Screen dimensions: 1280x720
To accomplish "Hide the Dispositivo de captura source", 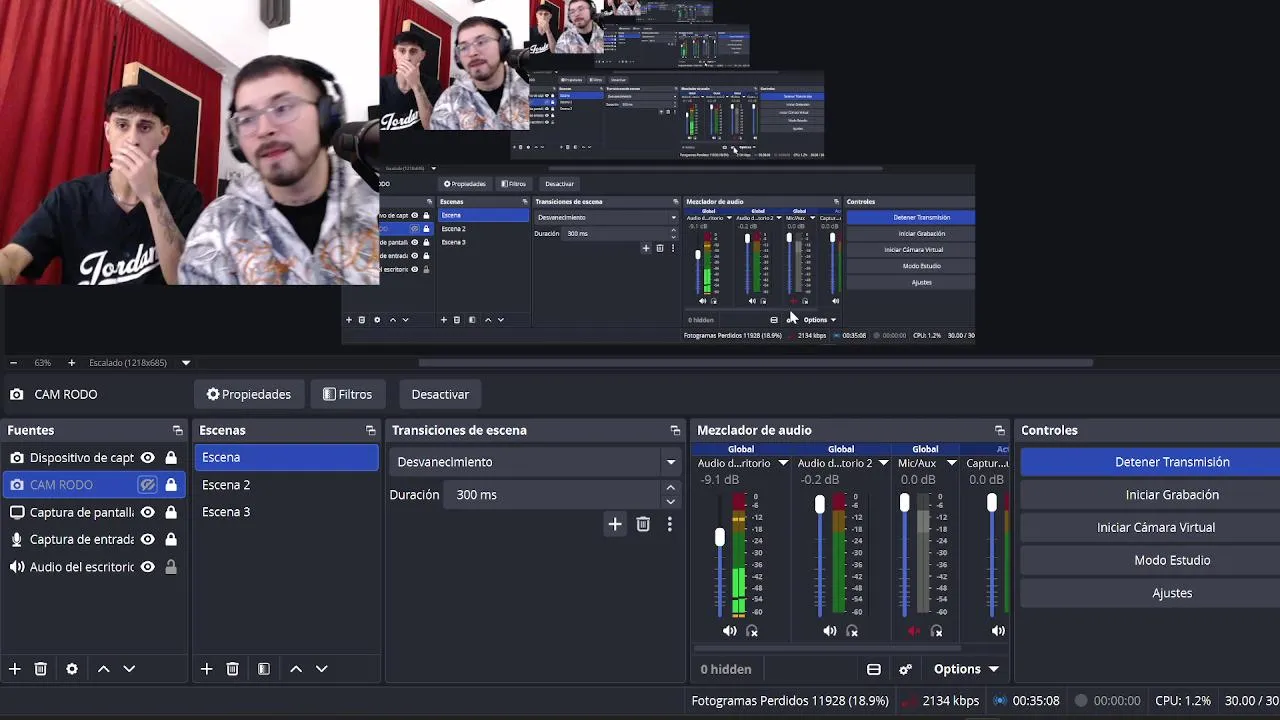I will [x=148, y=458].
